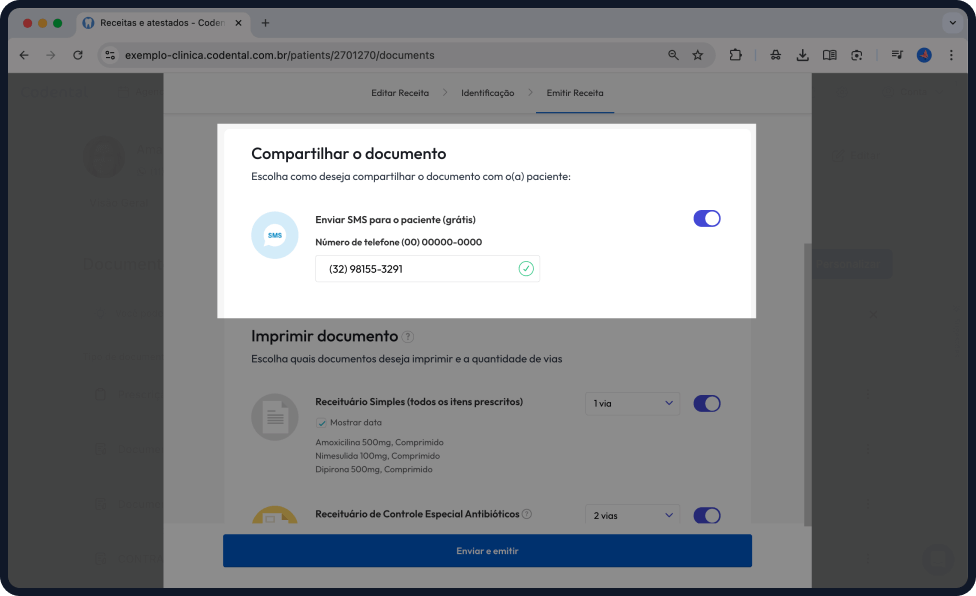This screenshot has height=596, width=976.
Task: Click the SMS bubble icon
Action: tap(274, 236)
